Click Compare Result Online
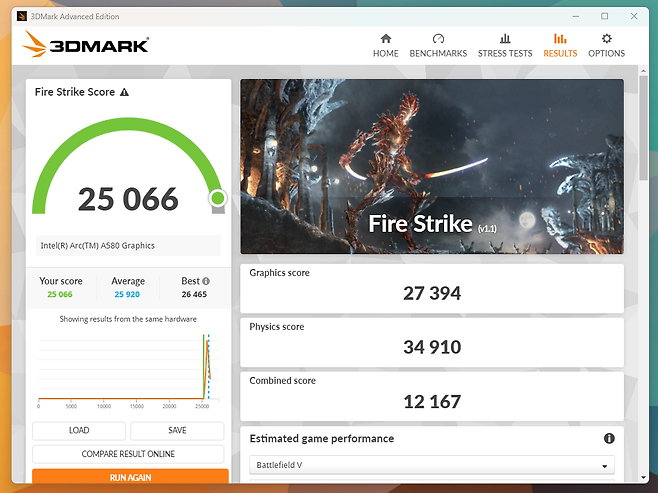This screenshot has height=493, width=658. pos(128,454)
